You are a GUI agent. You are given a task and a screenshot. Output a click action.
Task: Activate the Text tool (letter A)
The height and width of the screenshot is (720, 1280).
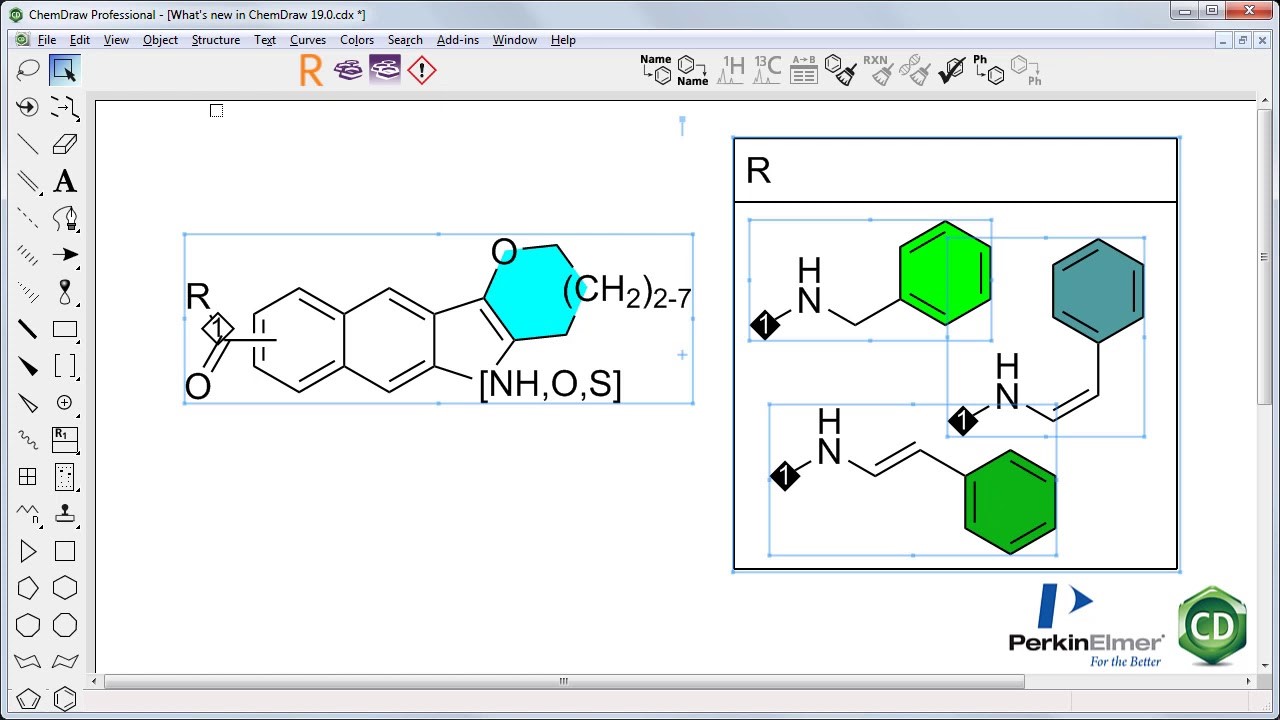(x=65, y=181)
